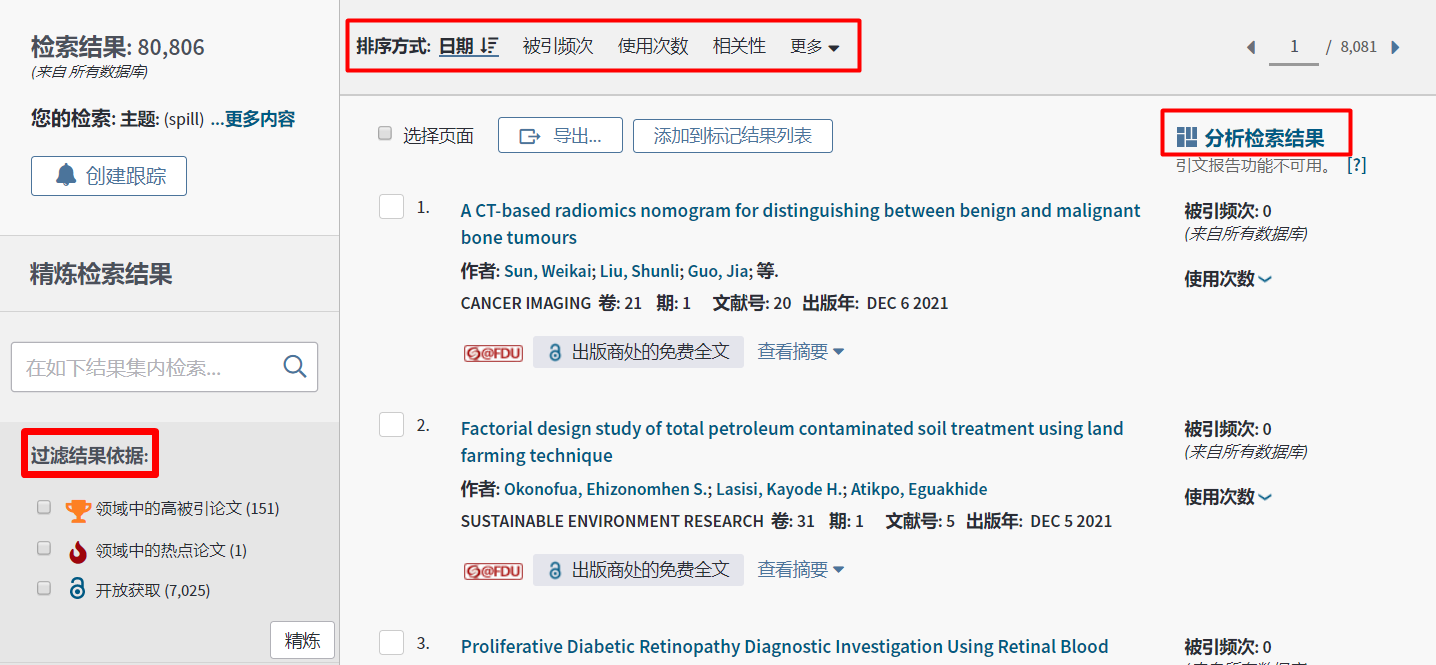Sort results by 被引频次
Screen dimensions: 1436x665
[x=558, y=46]
